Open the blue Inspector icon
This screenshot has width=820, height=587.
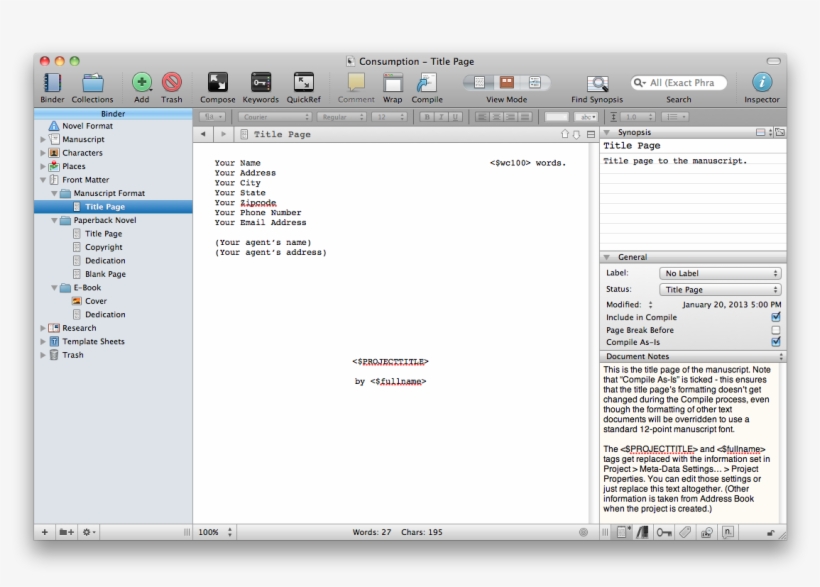click(x=762, y=84)
